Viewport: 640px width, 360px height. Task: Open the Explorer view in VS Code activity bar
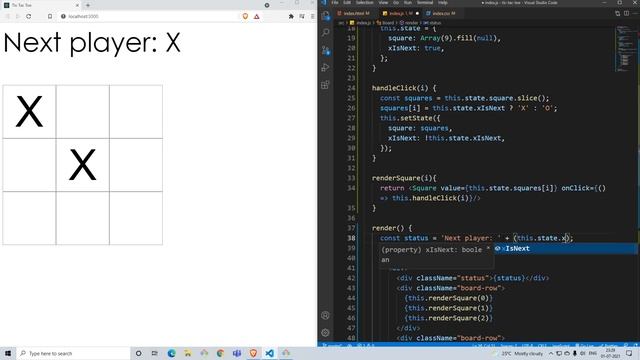[325, 16]
